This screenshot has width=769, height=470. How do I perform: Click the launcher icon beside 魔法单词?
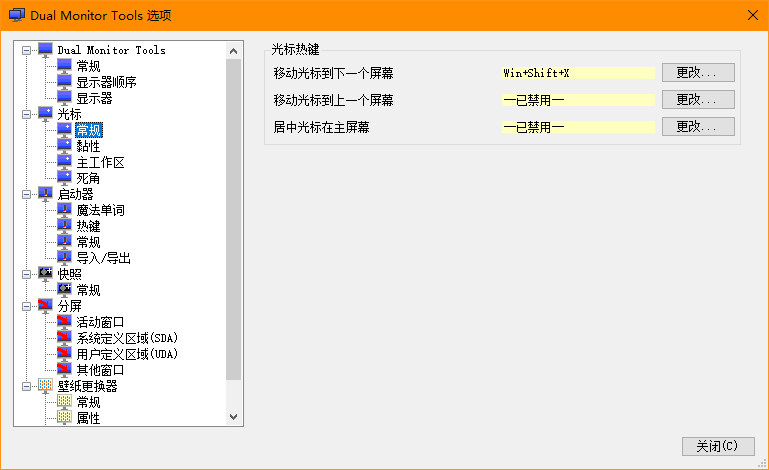pos(65,210)
